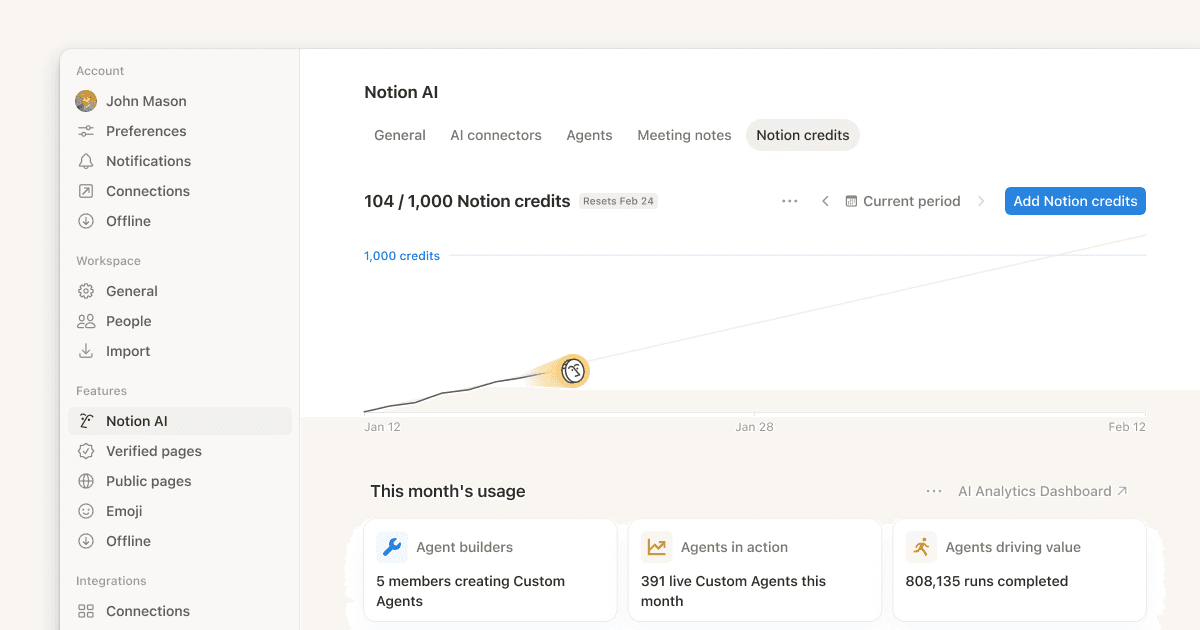1200x630 pixels.
Task: Open Preferences in the sidebar
Action: click(x=180, y=131)
